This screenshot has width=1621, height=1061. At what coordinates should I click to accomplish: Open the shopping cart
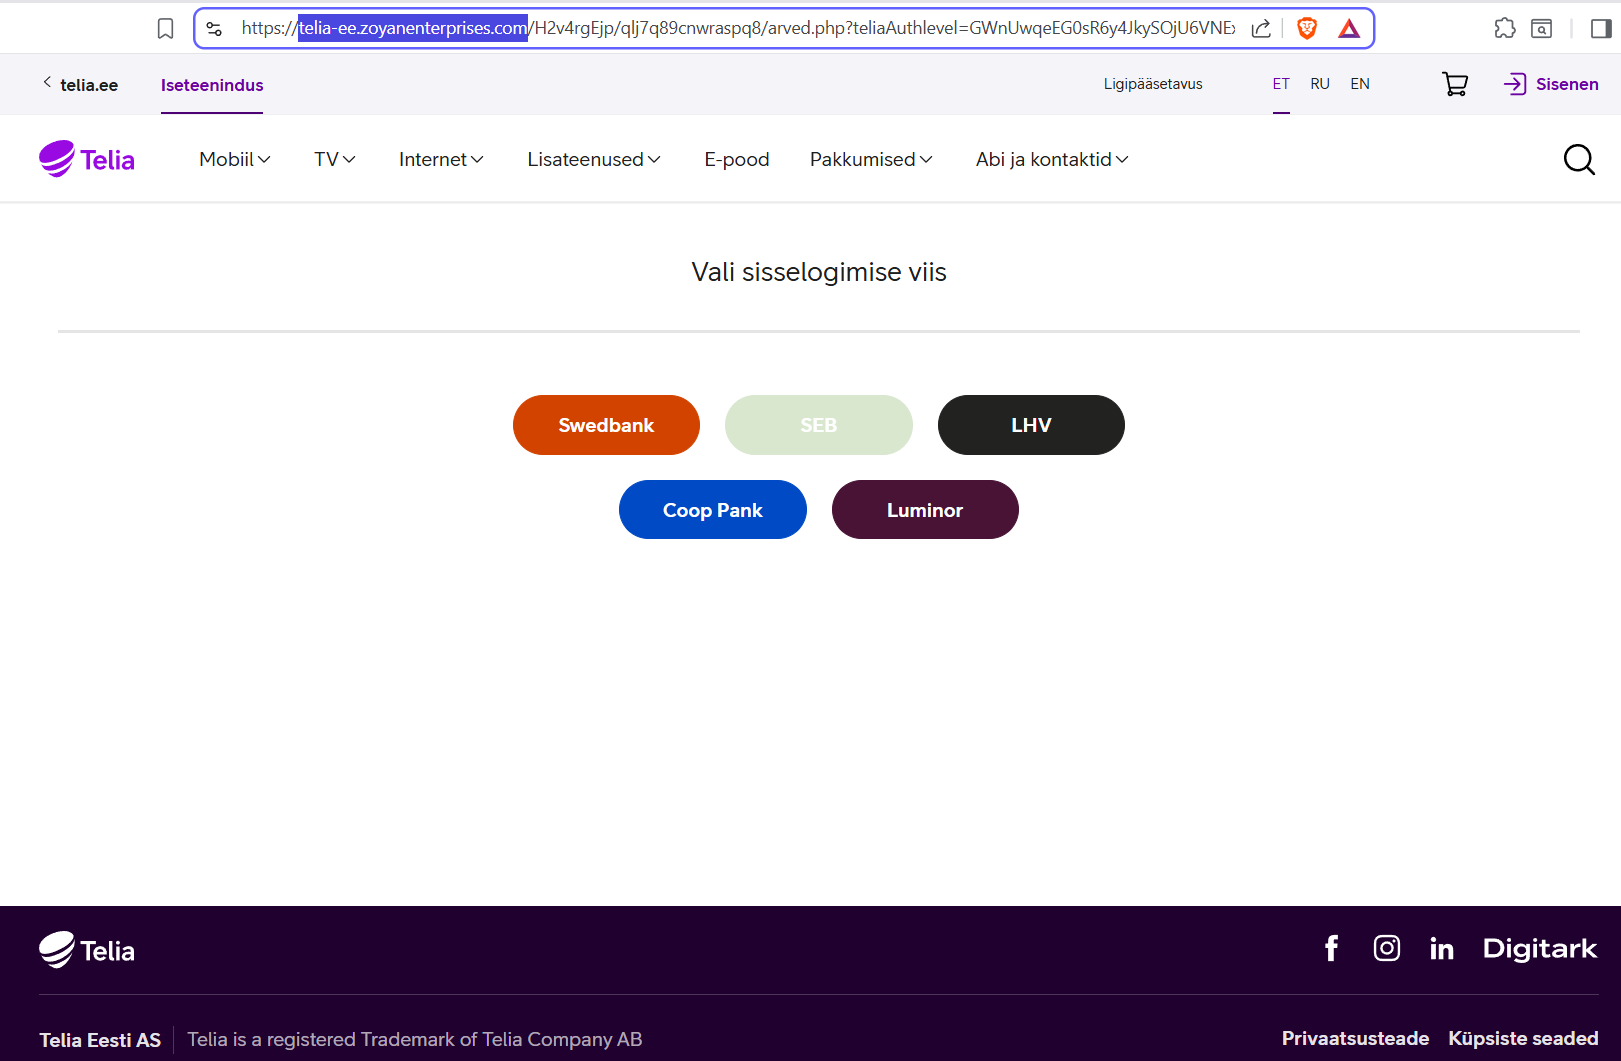point(1455,84)
